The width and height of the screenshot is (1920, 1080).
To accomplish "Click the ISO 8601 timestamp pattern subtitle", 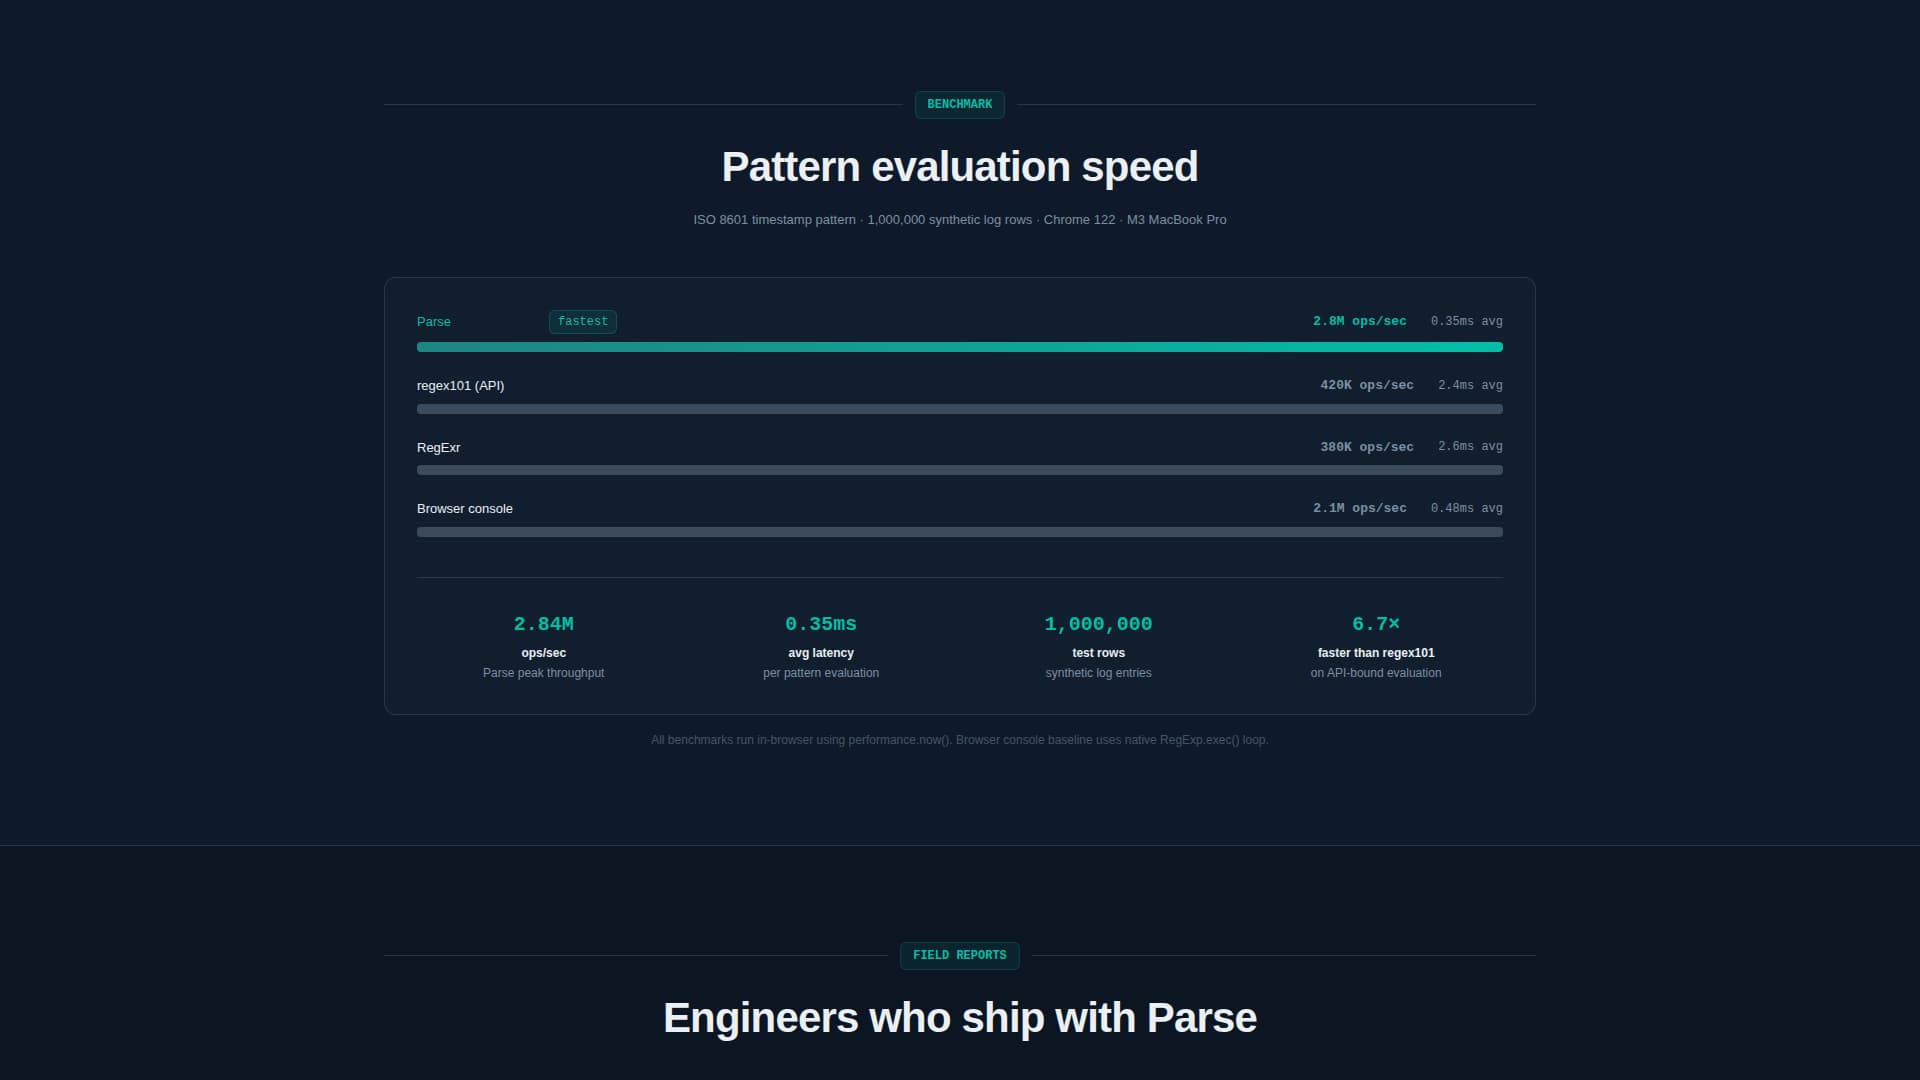I will tap(959, 220).
